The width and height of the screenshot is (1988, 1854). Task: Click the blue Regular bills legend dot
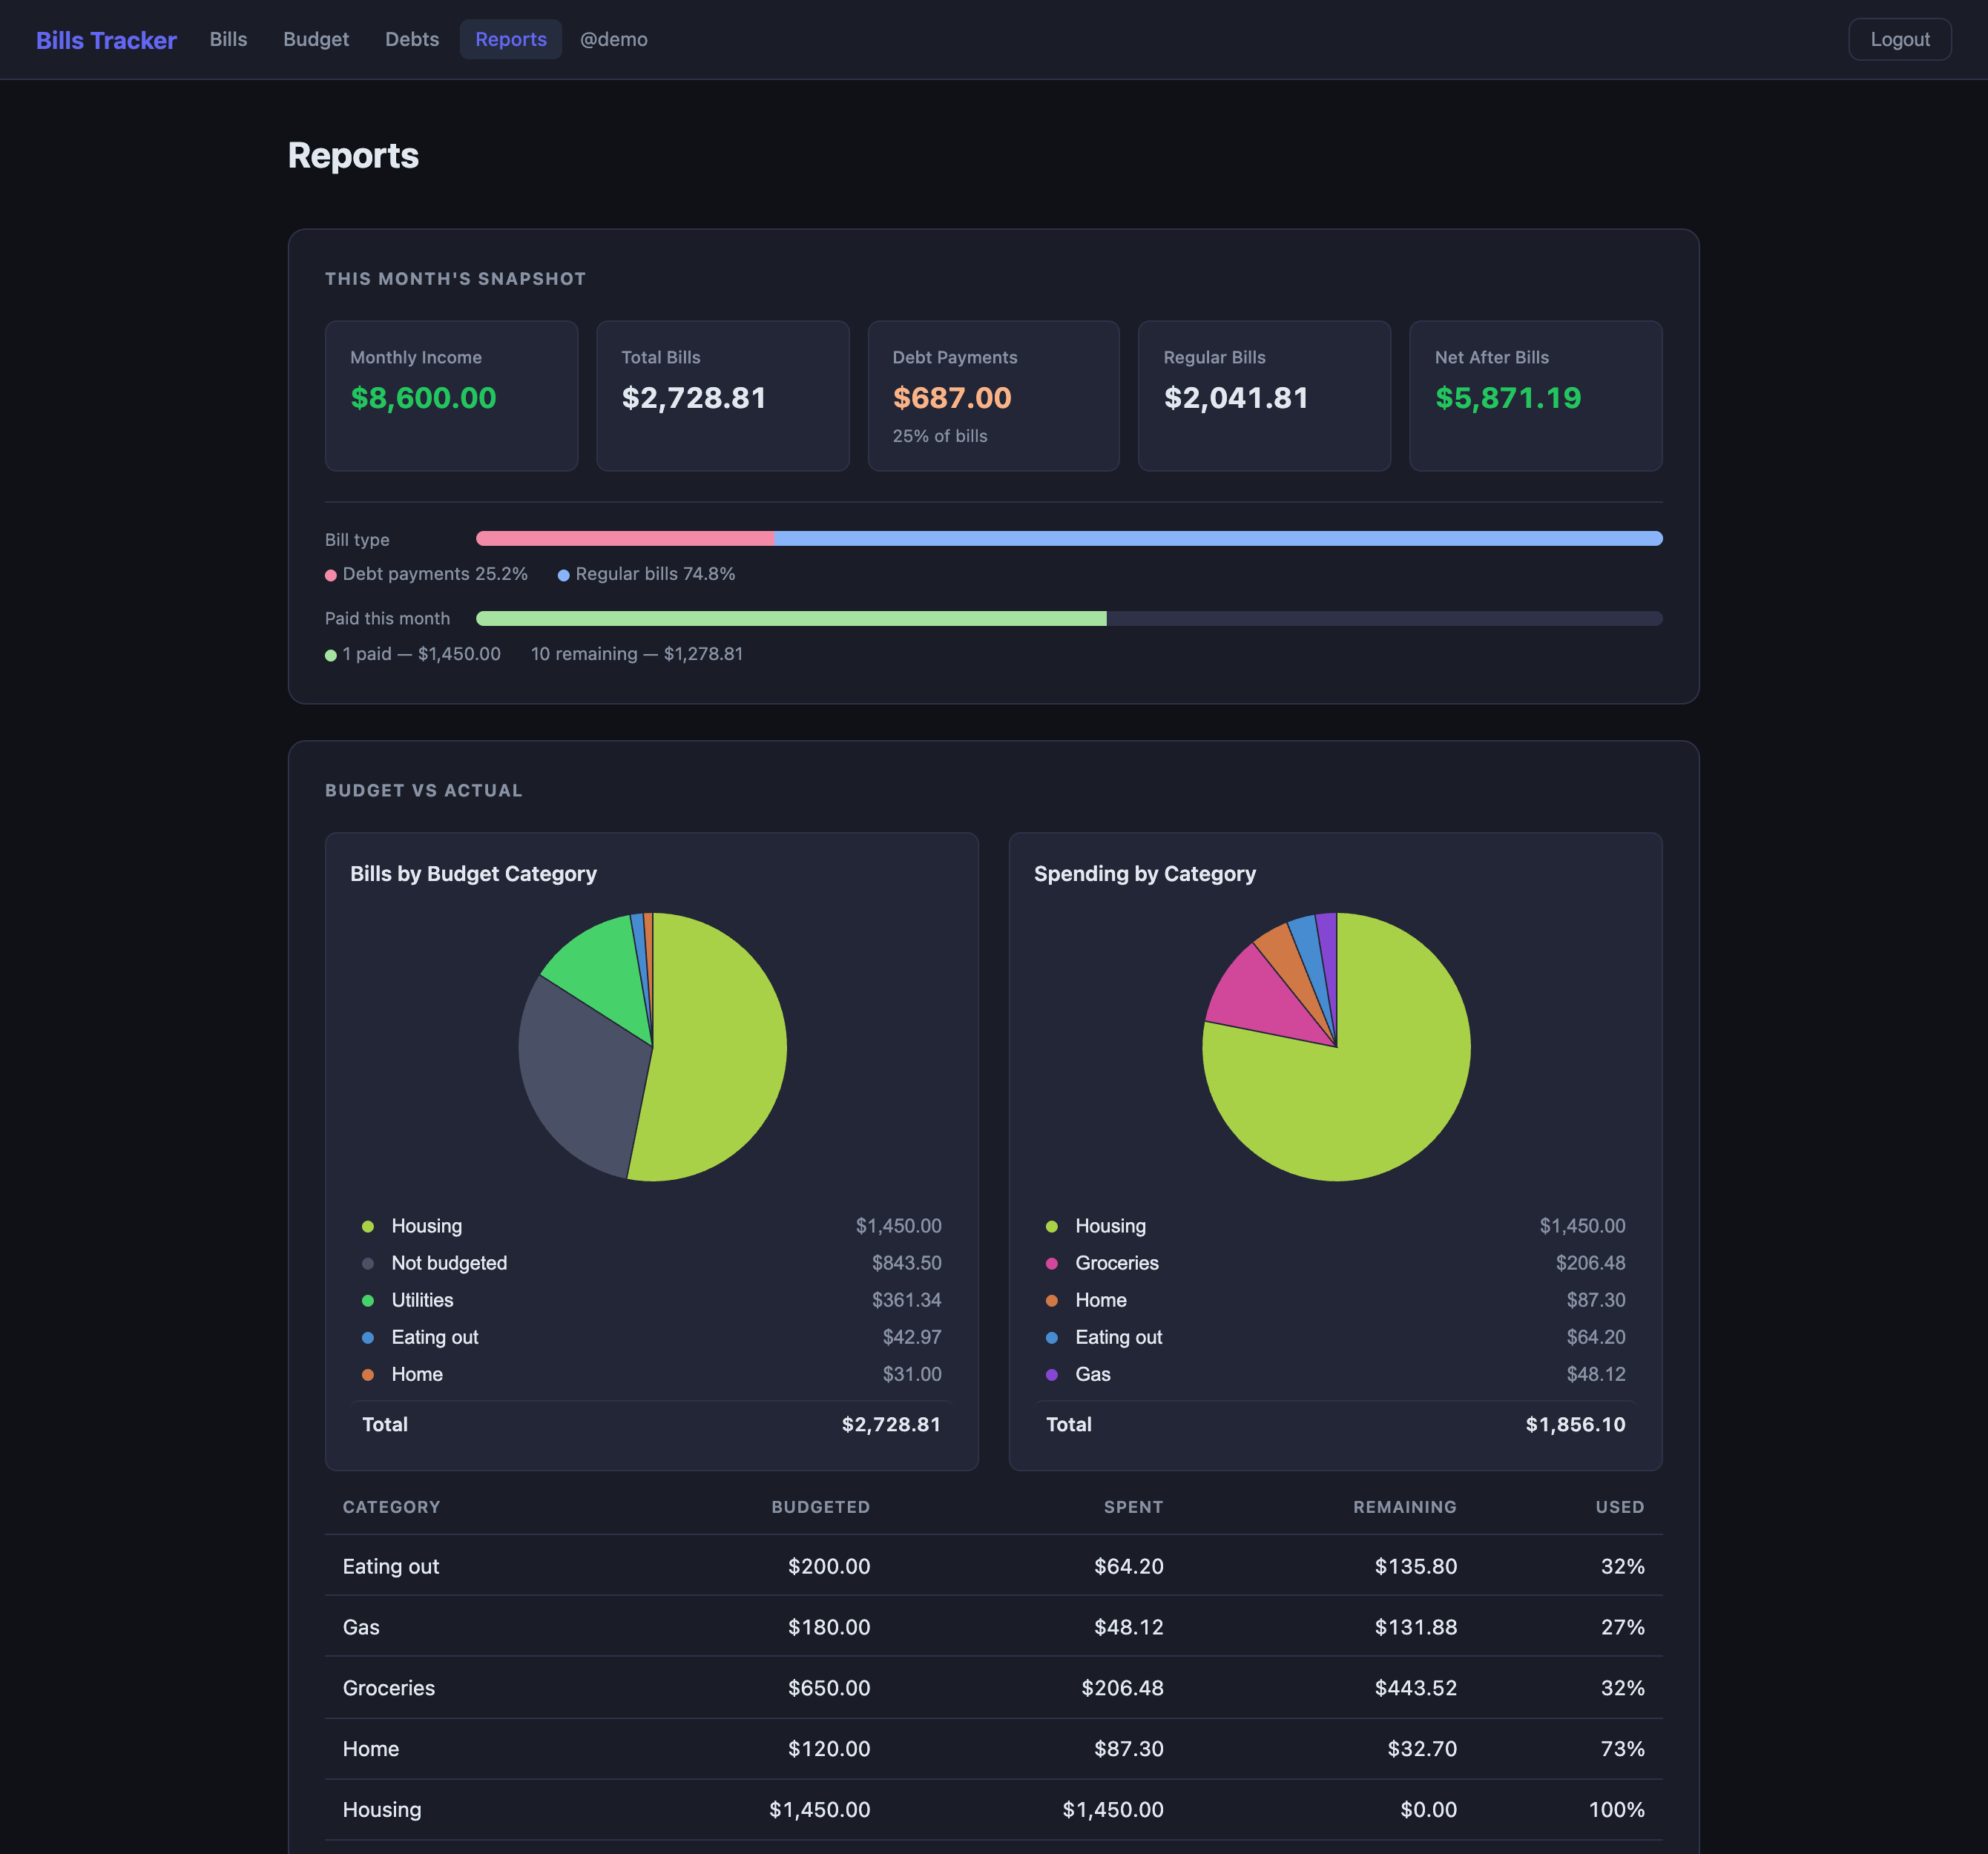pyautogui.click(x=563, y=575)
